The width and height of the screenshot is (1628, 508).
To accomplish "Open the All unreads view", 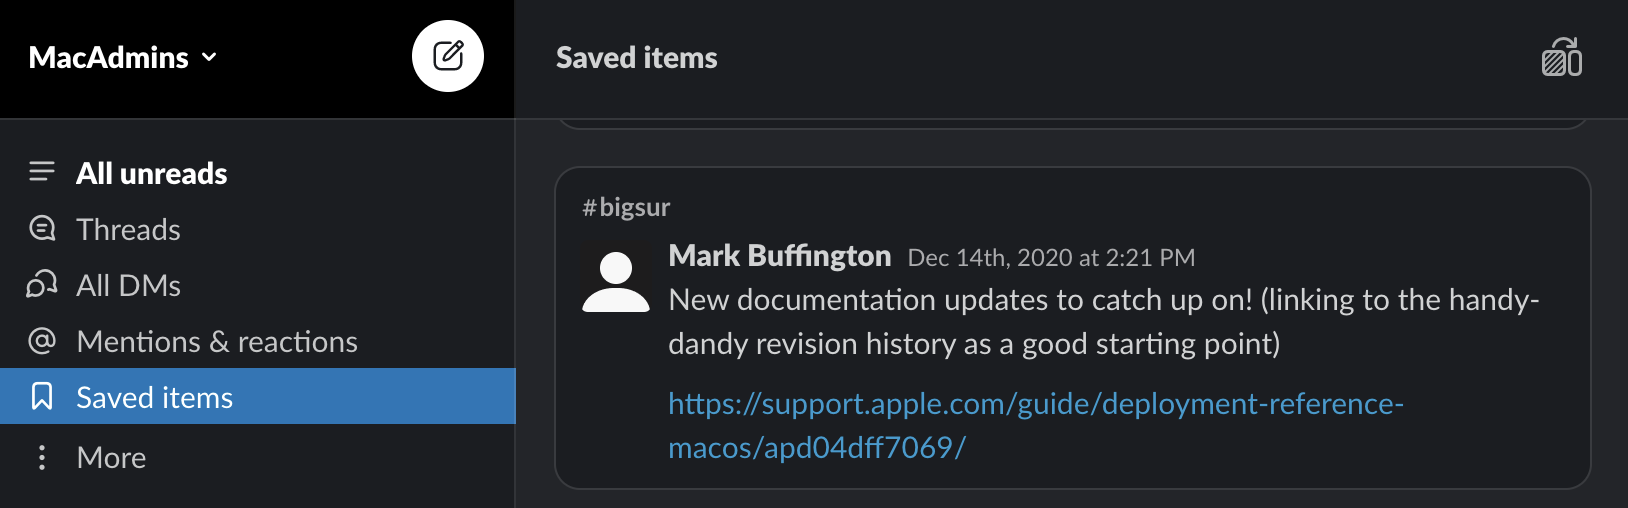I will point(152,173).
